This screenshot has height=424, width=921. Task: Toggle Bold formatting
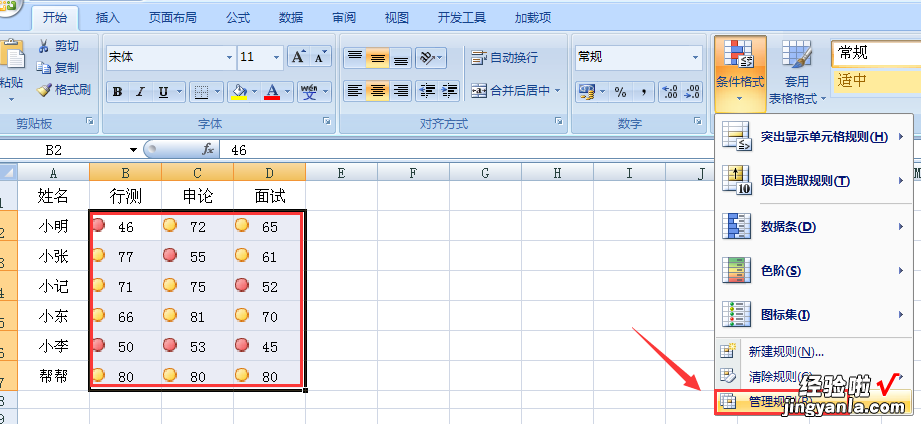coord(117,92)
